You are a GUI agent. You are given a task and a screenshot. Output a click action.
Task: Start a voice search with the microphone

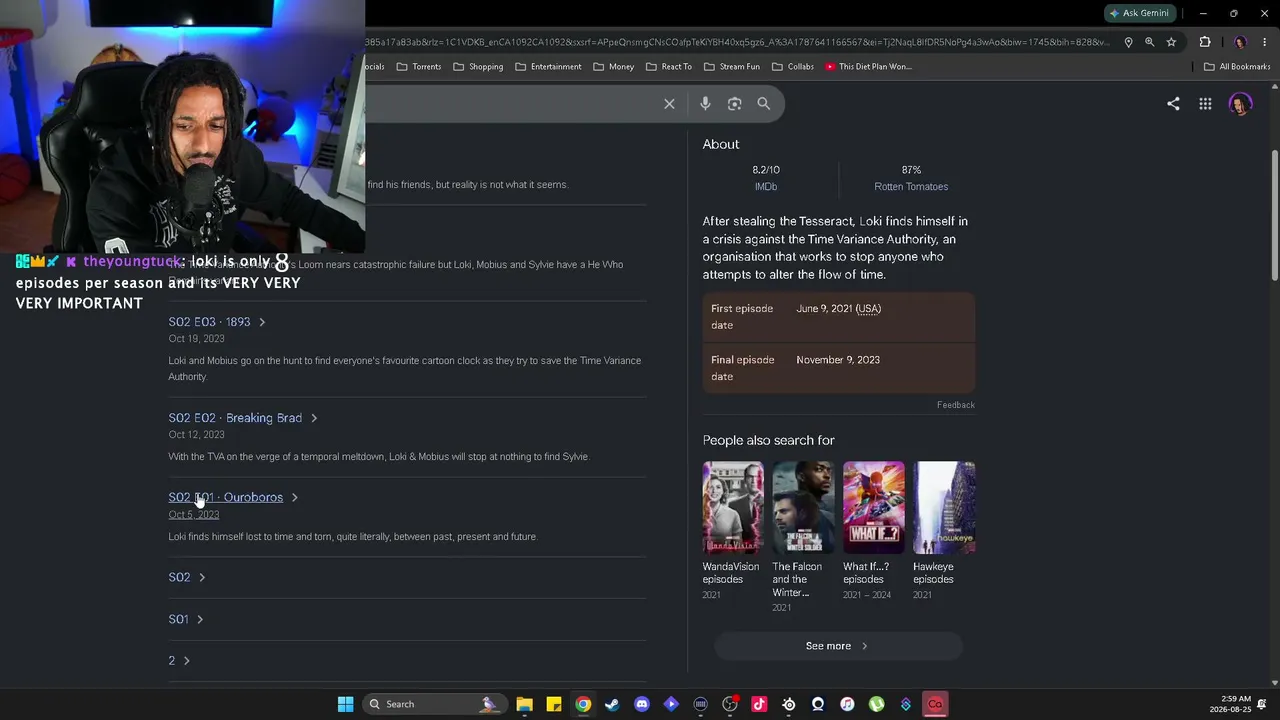click(705, 104)
